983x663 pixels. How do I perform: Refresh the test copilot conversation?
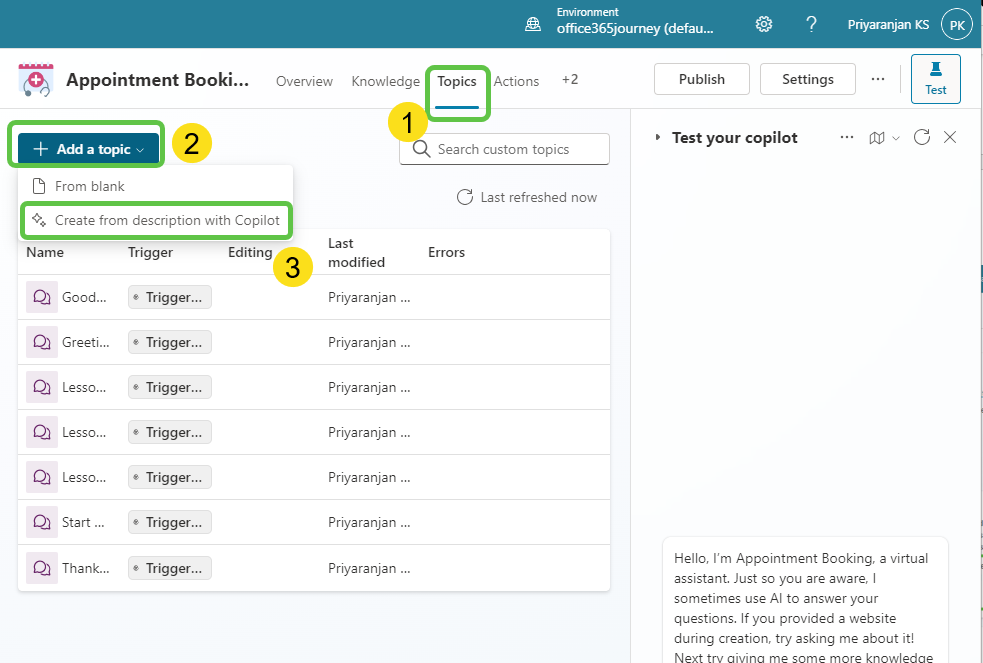point(922,137)
